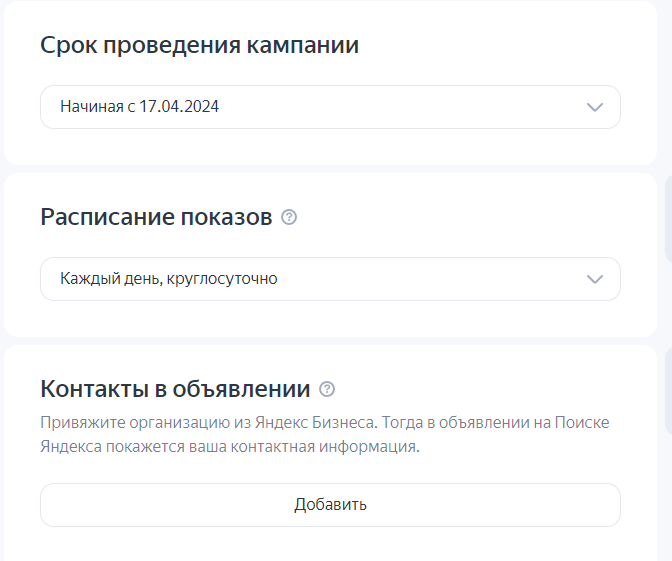This screenshot has height=561, width=672.
Task: Click description text about Яндекс Бизнес organization
Action: tap(325, 435)
